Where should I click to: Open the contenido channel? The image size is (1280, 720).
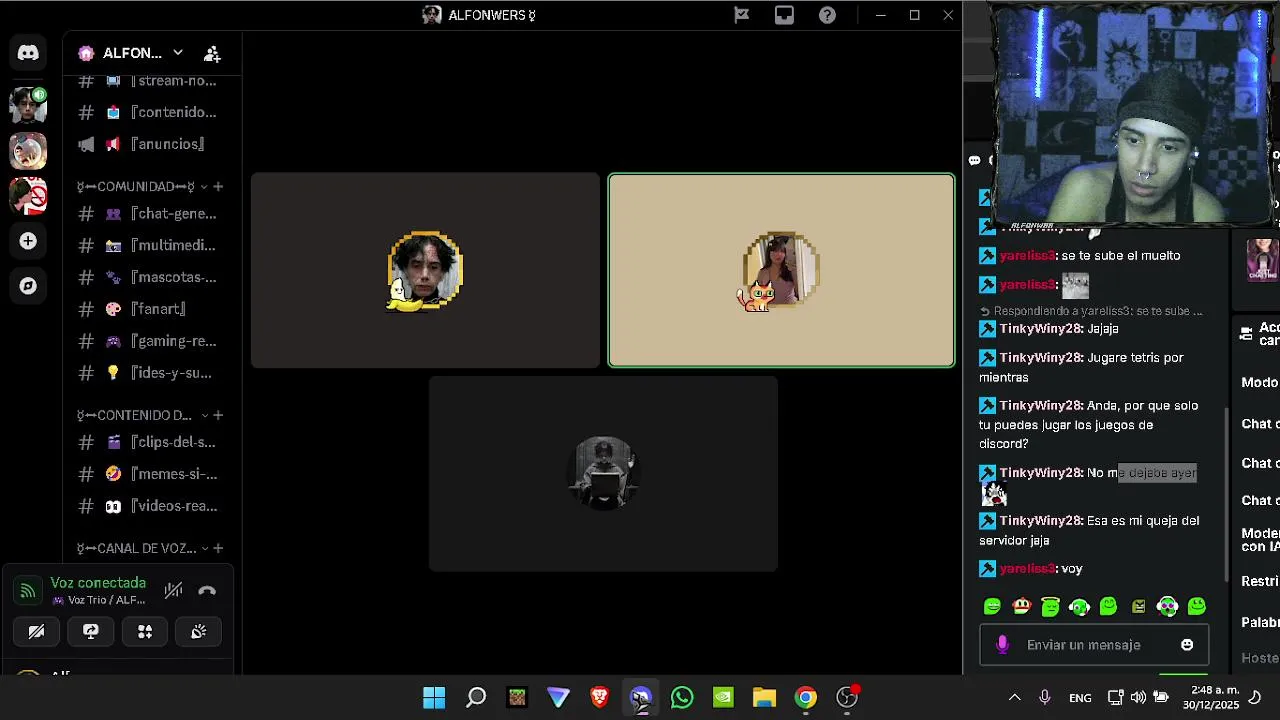click(x=151, y=112)
